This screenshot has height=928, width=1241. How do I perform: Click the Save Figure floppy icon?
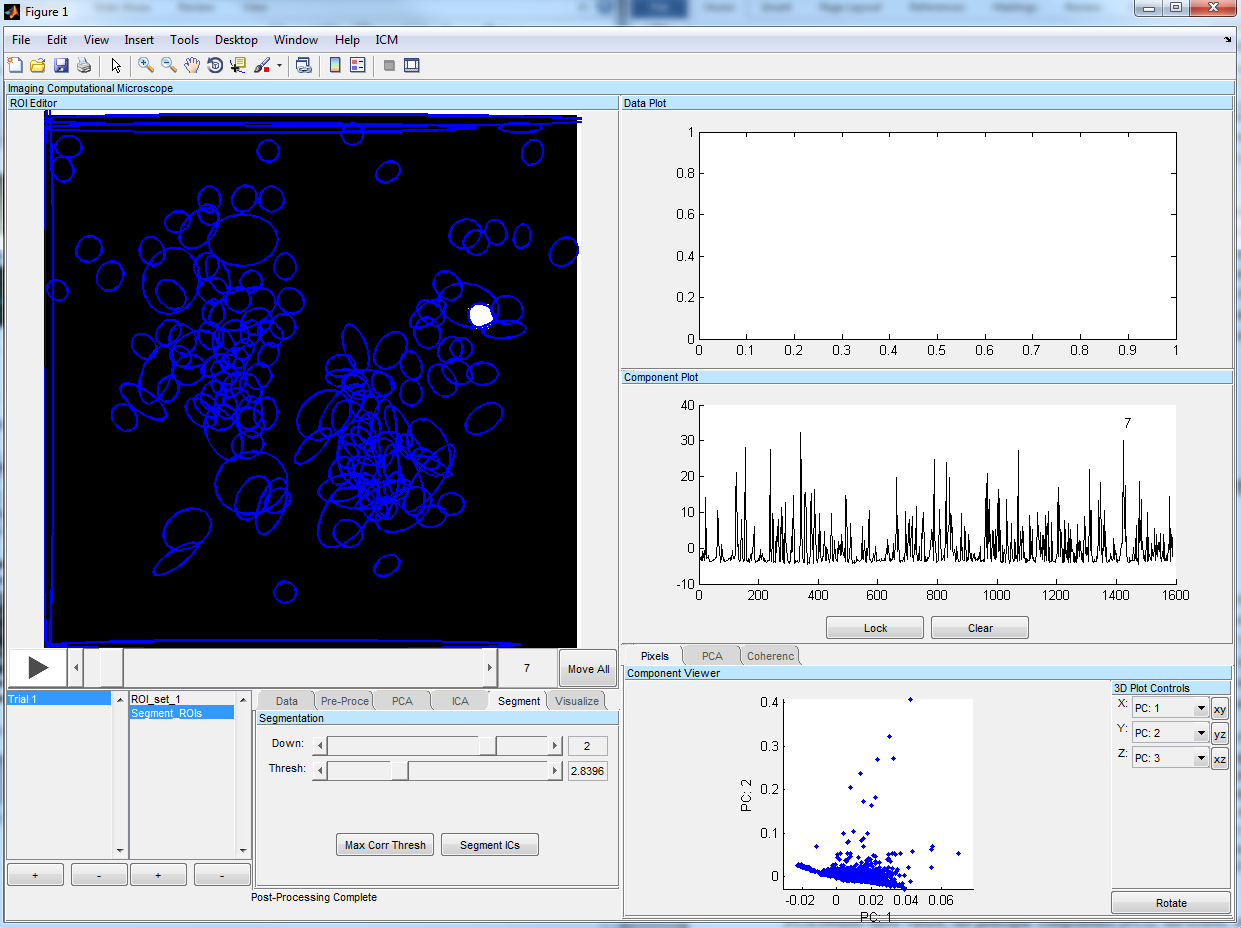(x=61, y=66)
